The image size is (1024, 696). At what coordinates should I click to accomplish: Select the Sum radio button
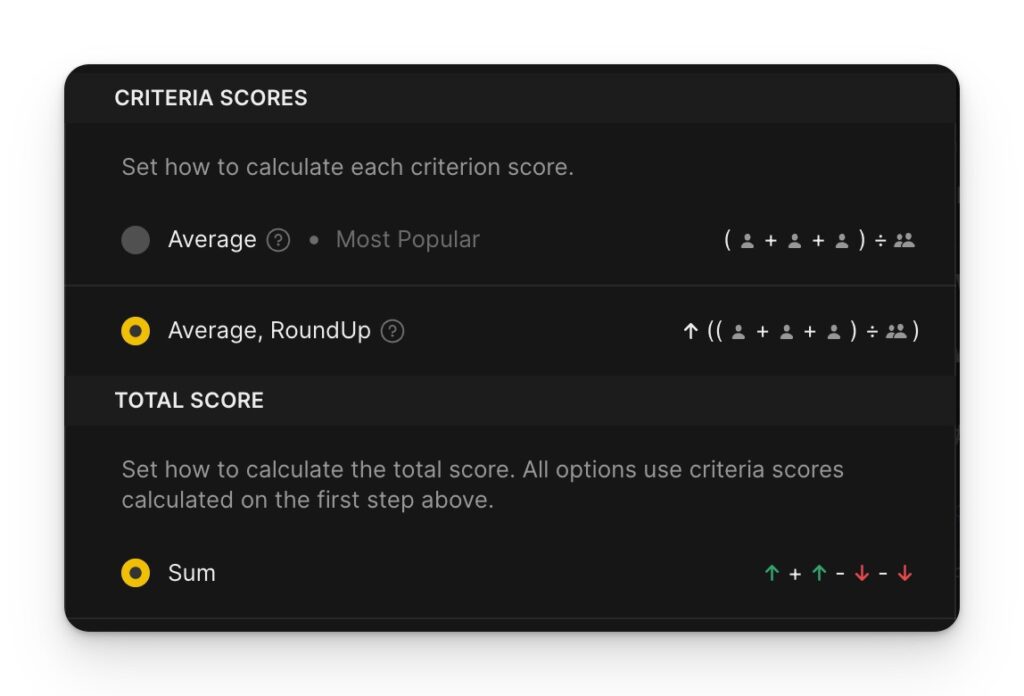click(135, 573)
